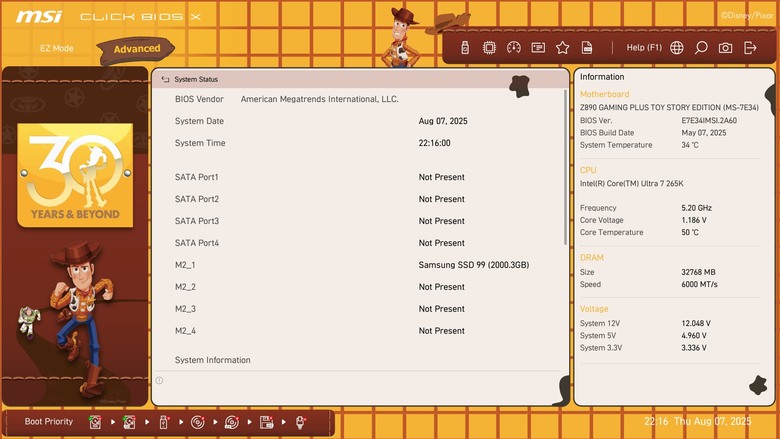This screenshot has width=780, height=439.
Task: Click the DRAM Size value 32768 MB
Action: (x=698, y=272)
